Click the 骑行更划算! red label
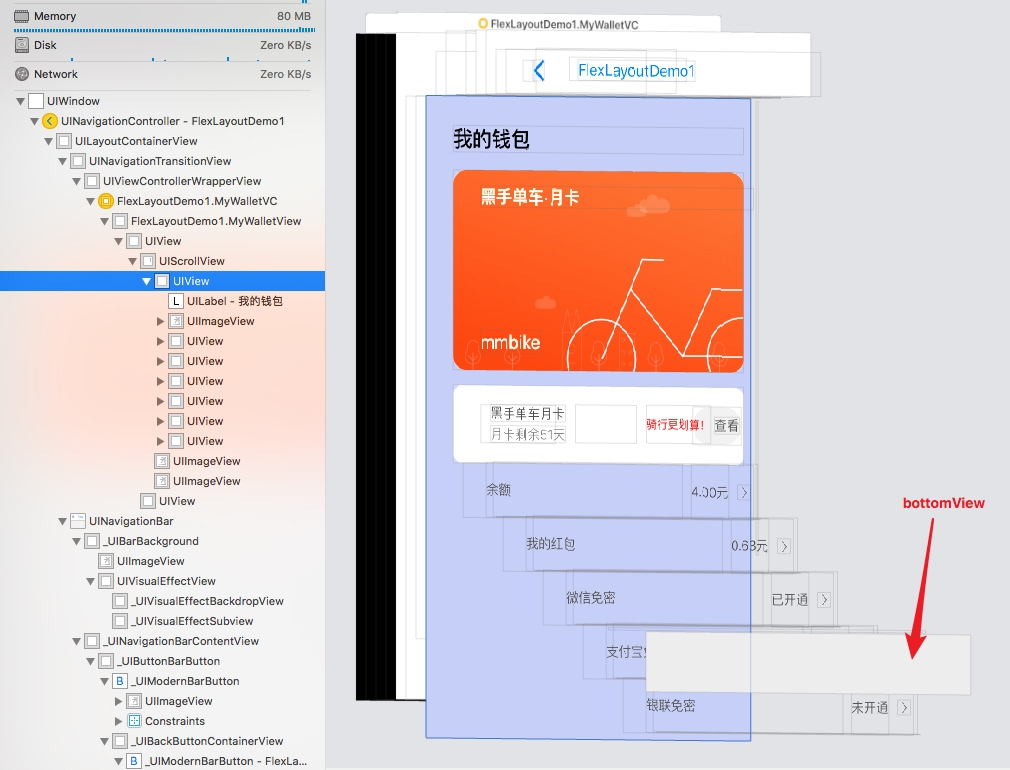 pyautogui.click(x=675, y=425)
